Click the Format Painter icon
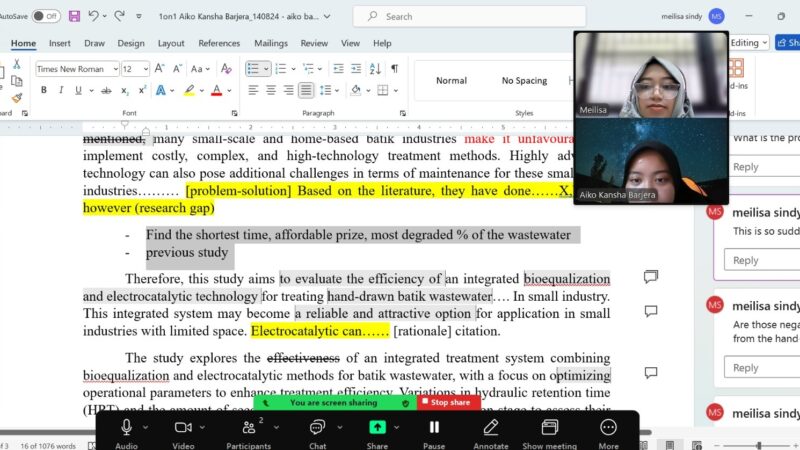The width and height of the screenshot is (800, 450). [16, 98]
